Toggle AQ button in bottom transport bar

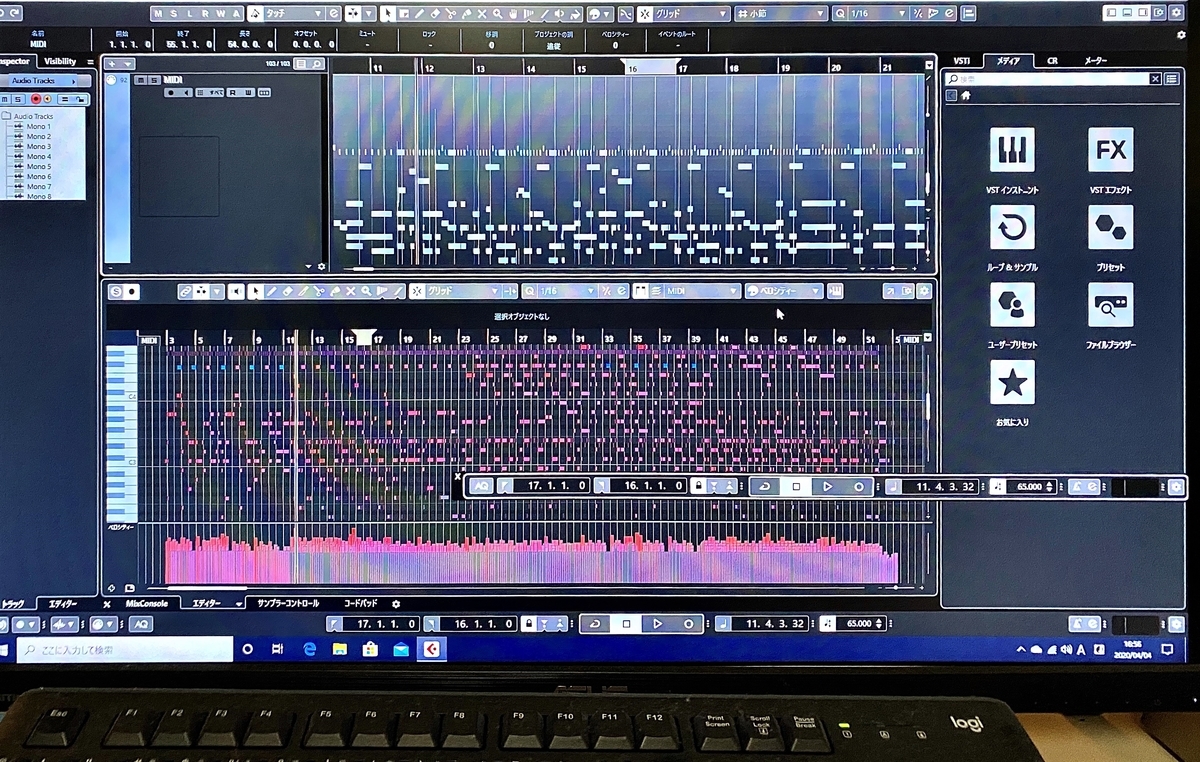coord(141,624)
